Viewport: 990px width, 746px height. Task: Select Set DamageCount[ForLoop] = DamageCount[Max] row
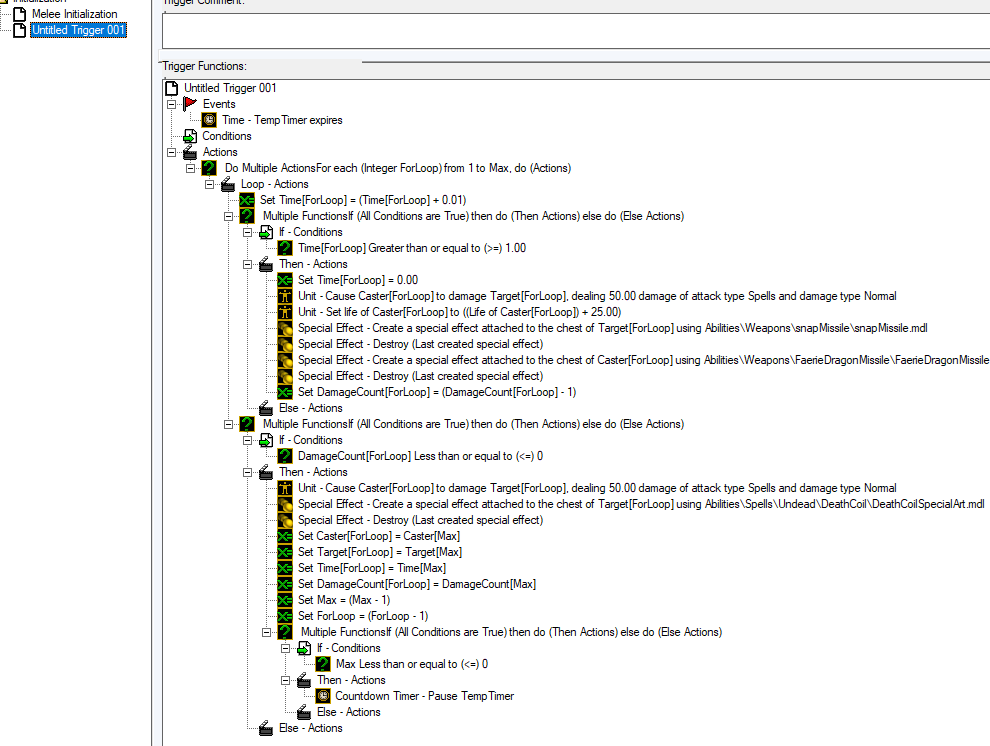coord(417,584)
